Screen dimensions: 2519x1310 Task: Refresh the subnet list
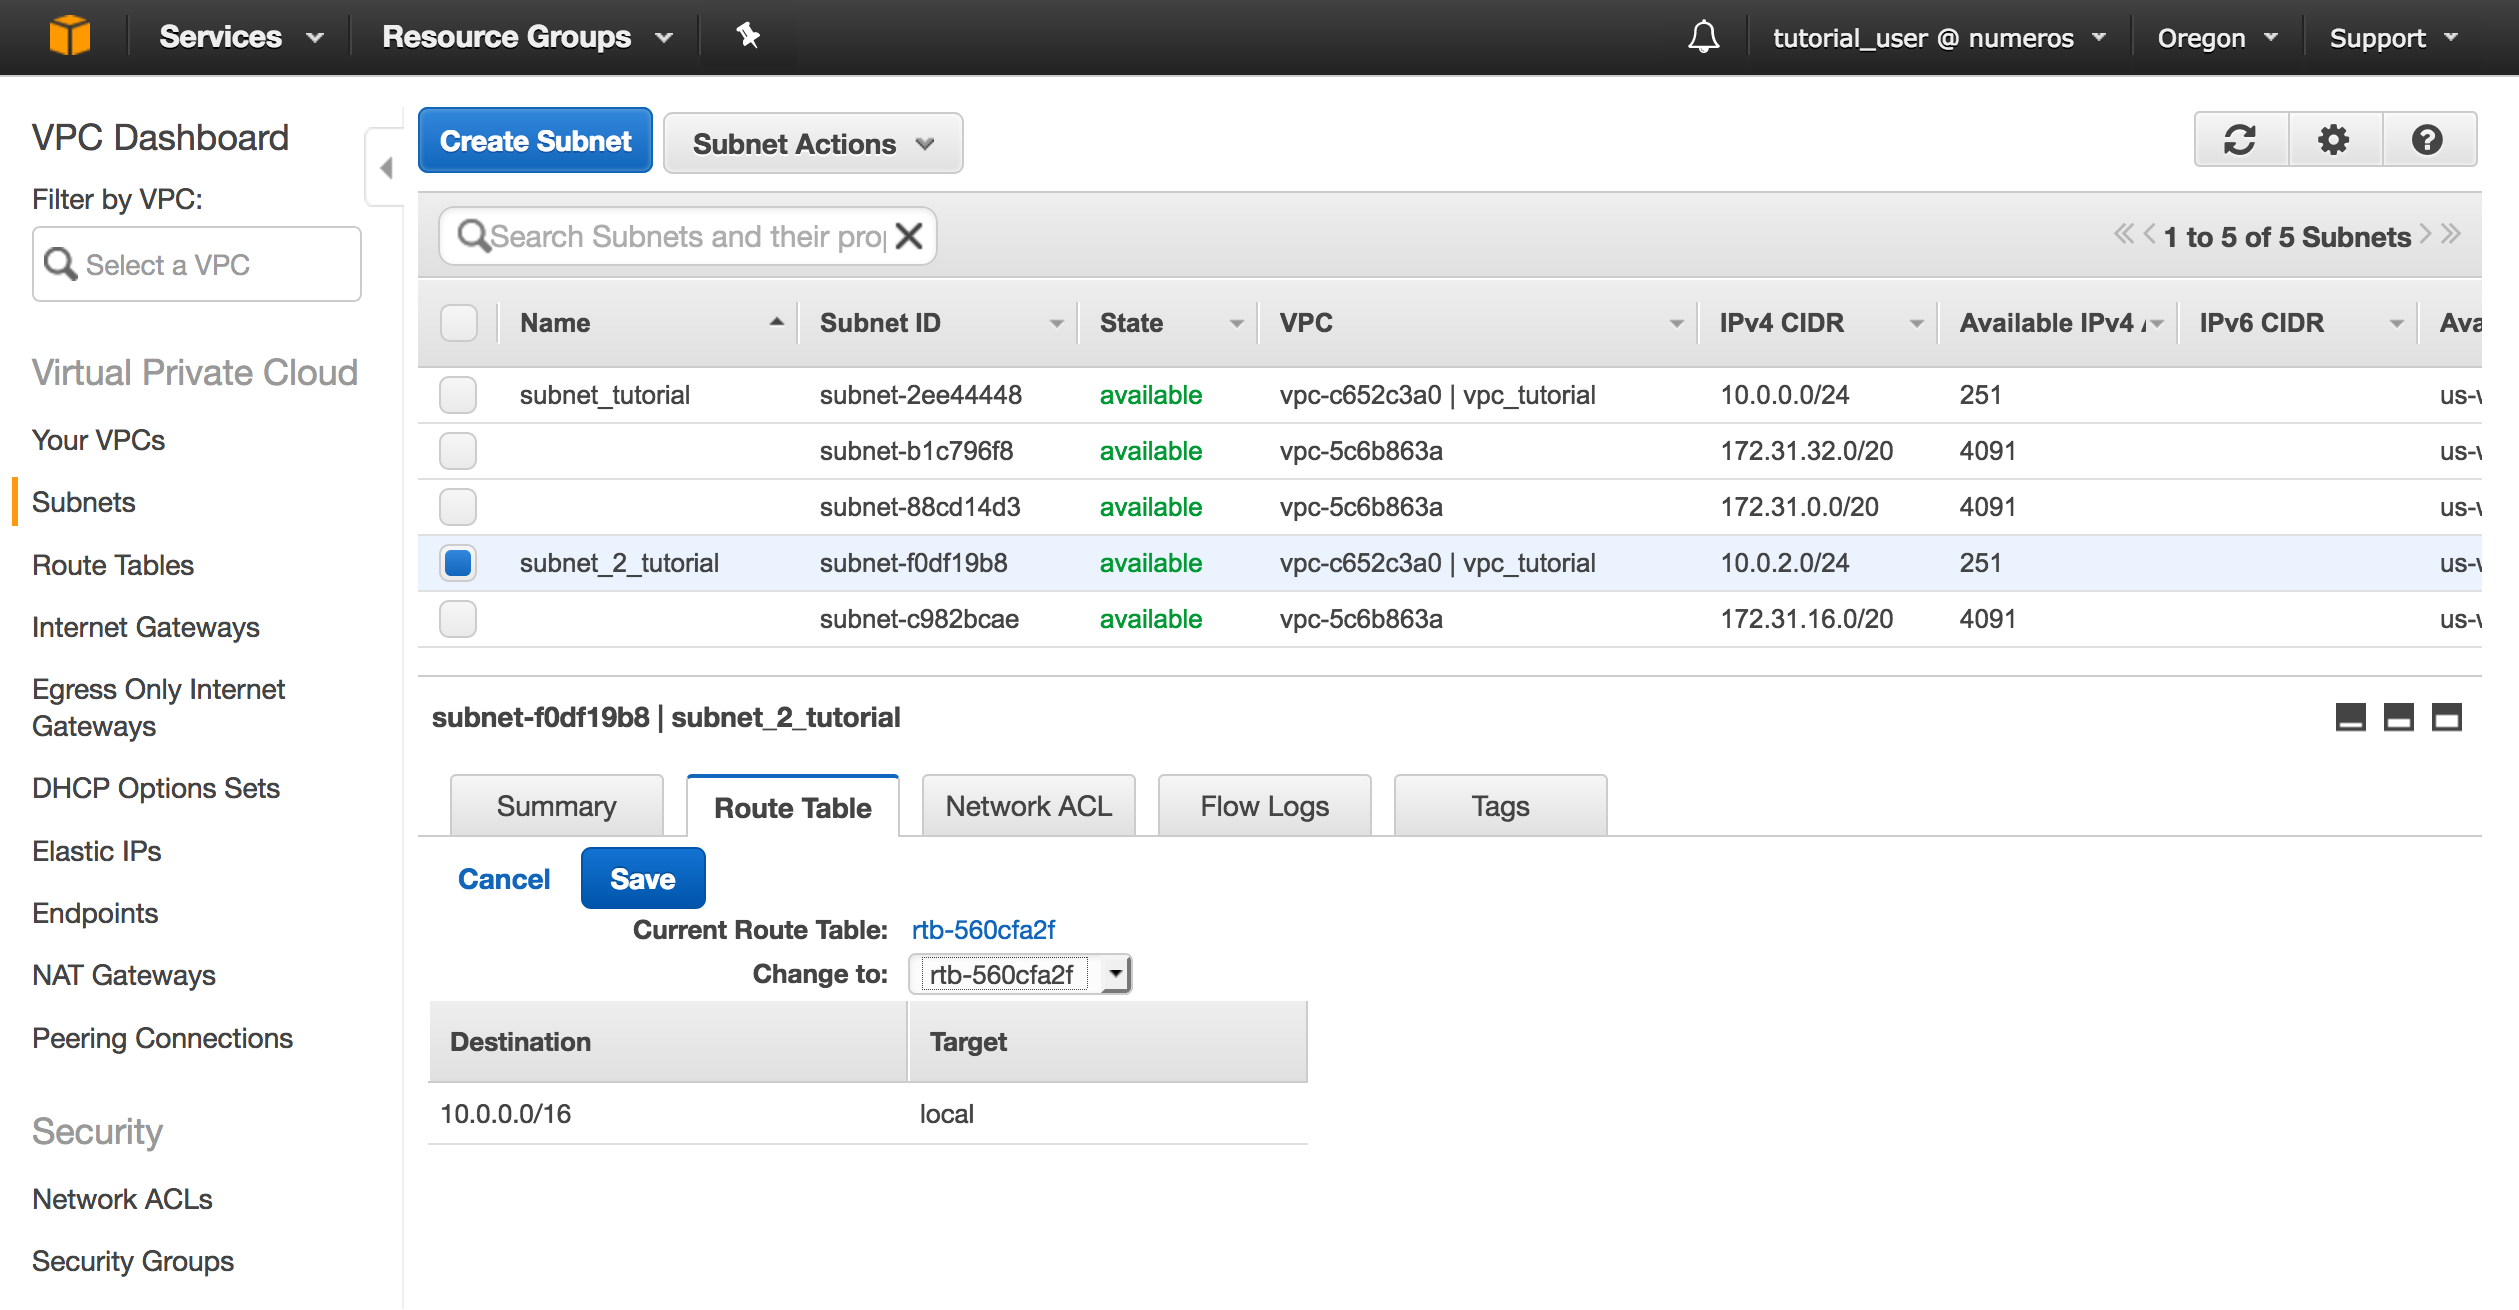pos(2240,139)
